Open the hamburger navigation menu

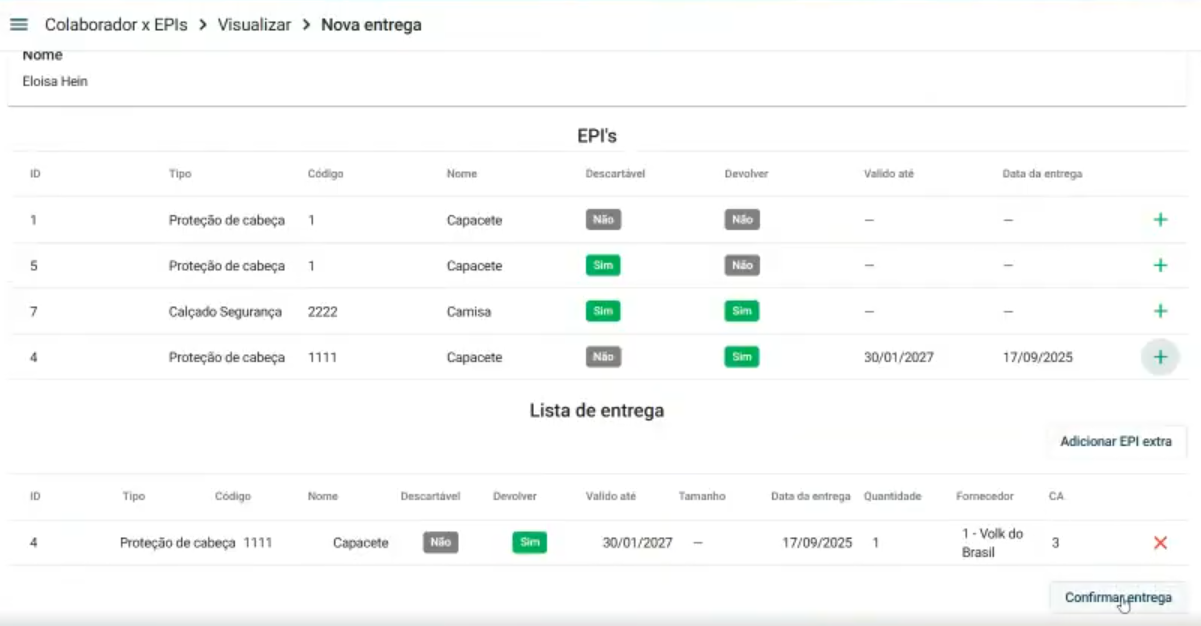19,25
